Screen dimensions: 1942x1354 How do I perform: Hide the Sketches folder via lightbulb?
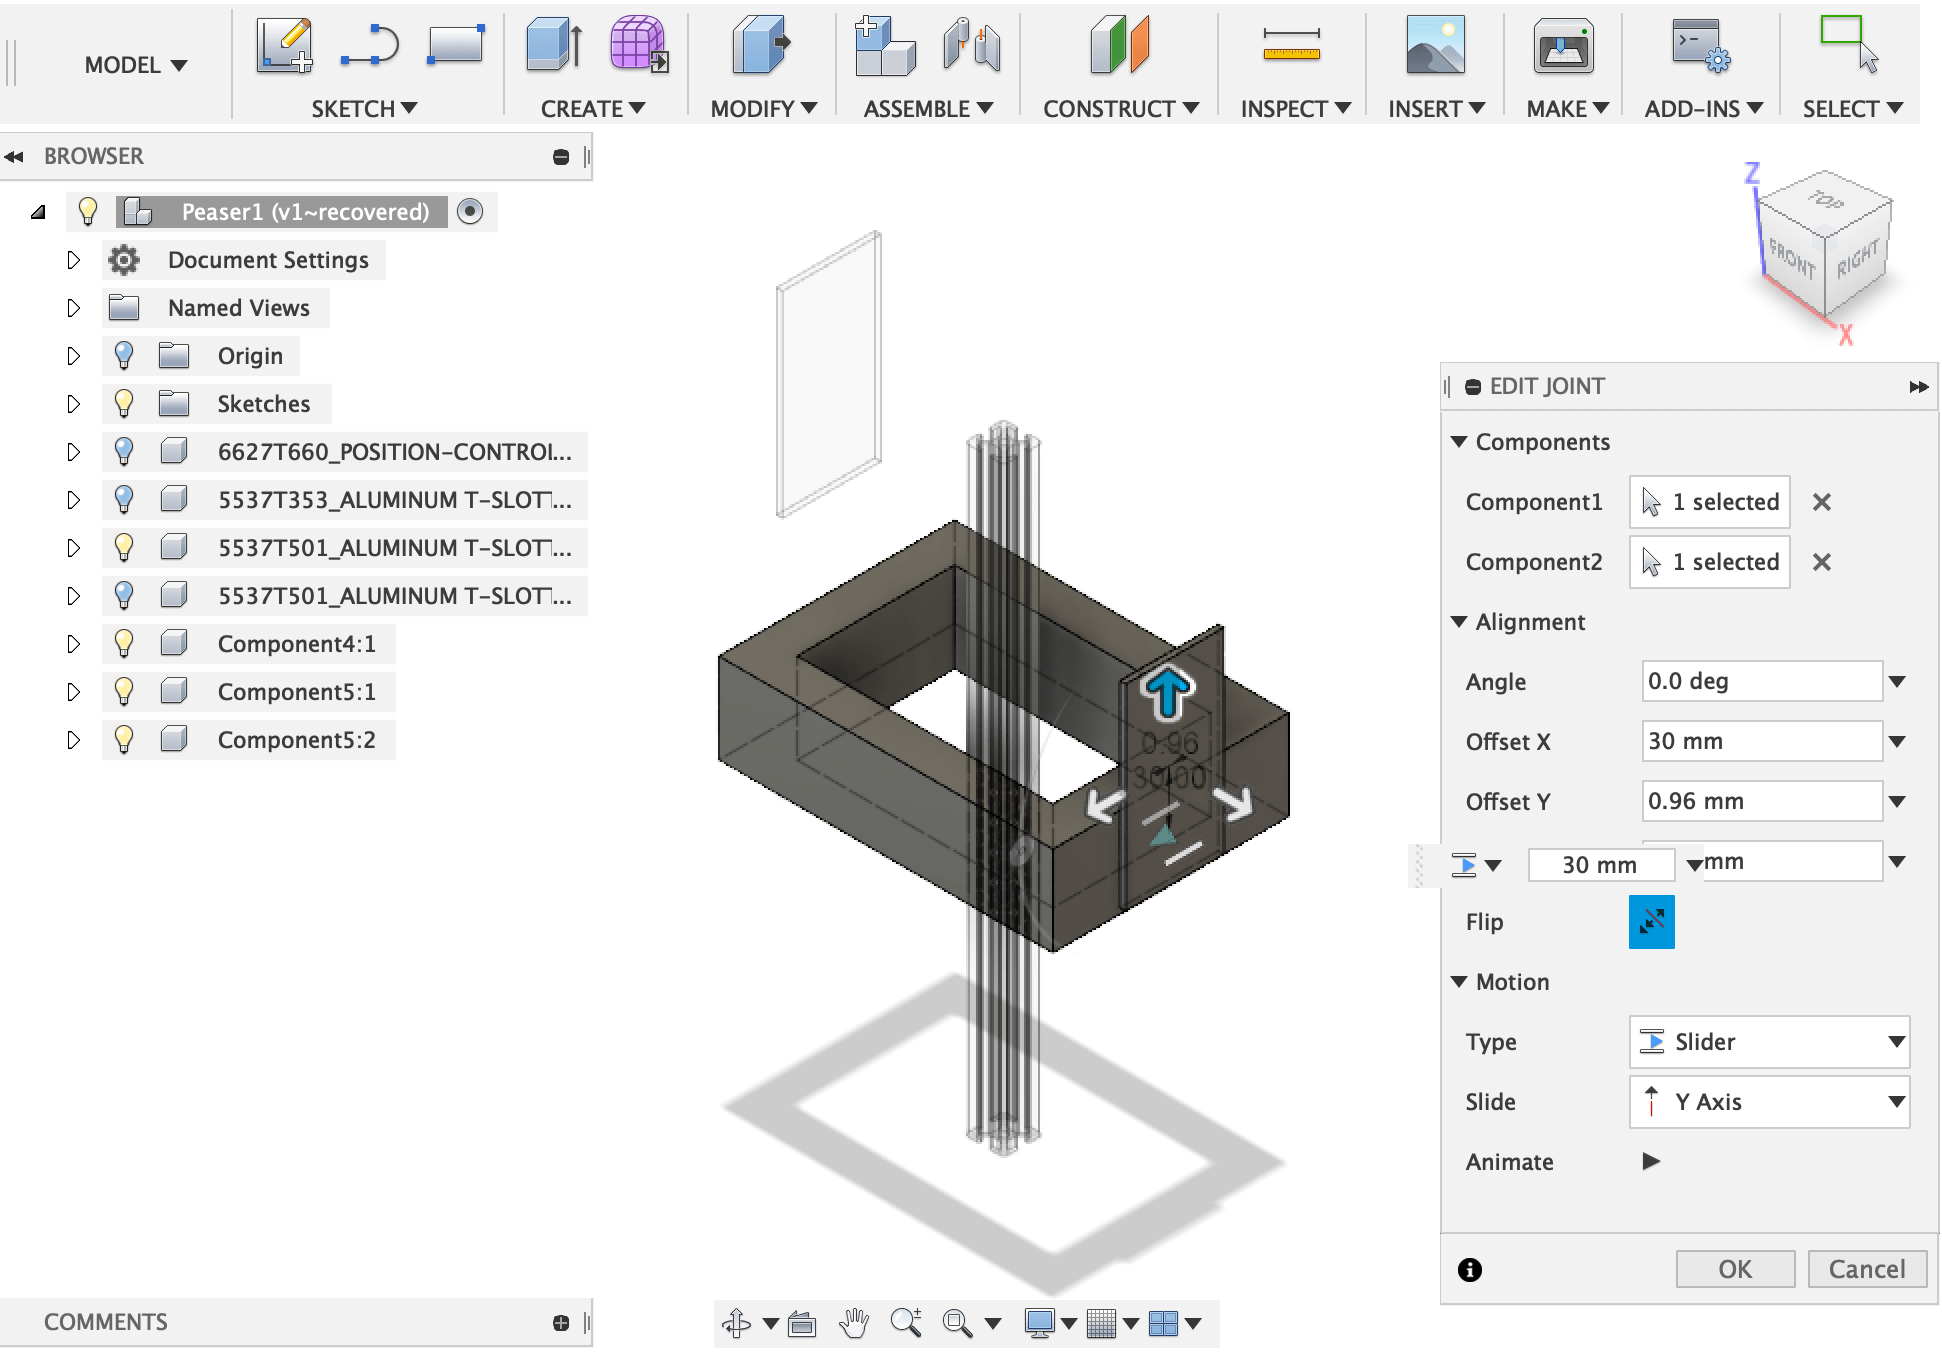coord(124,403)
